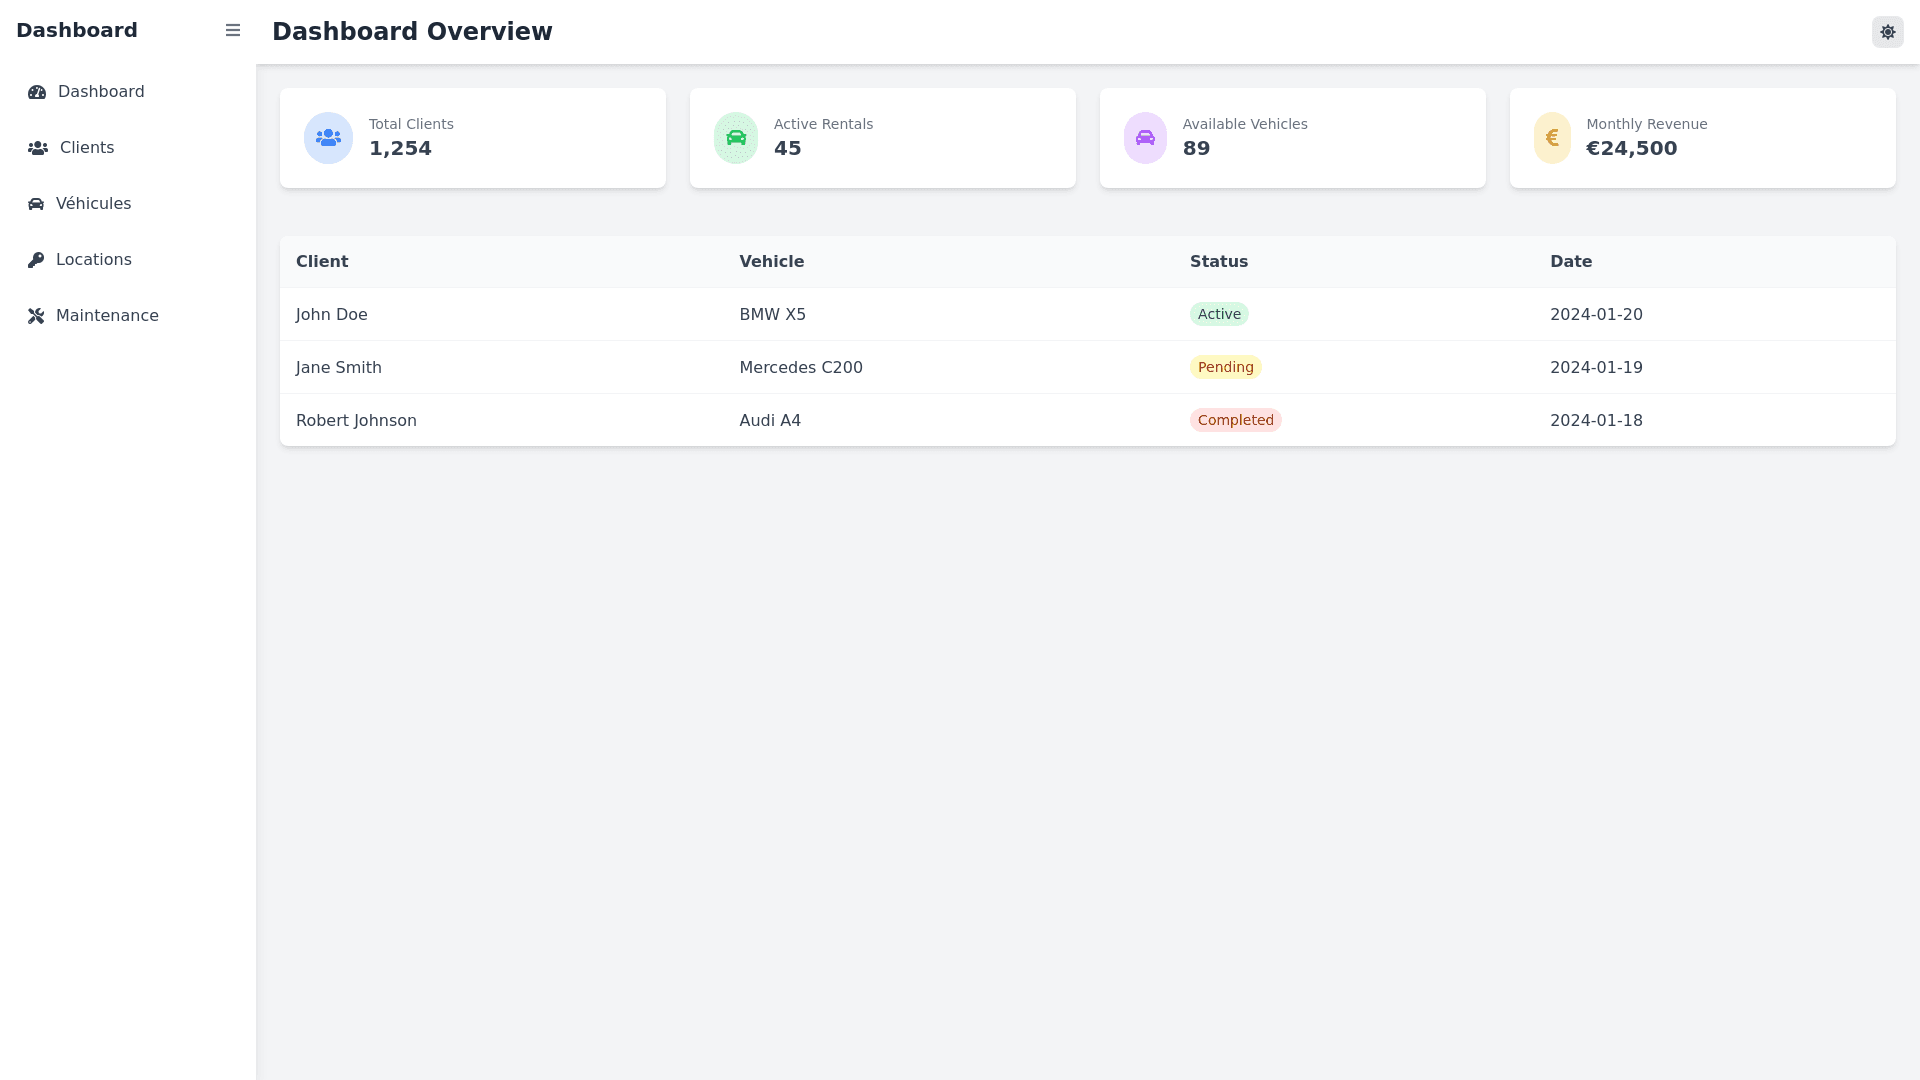Viewport: 1920px width, 1080px height.
Task: Click the gauge icon beside Dashboard
Action: (37, 92)
